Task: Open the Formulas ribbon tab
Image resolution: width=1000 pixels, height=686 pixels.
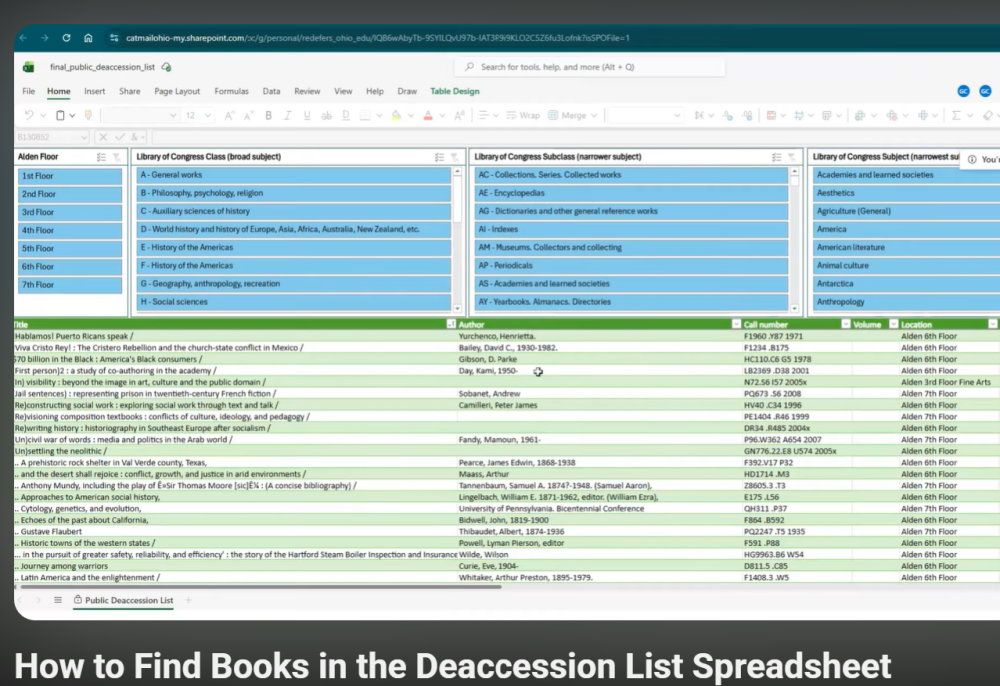Action: (231, 91)
